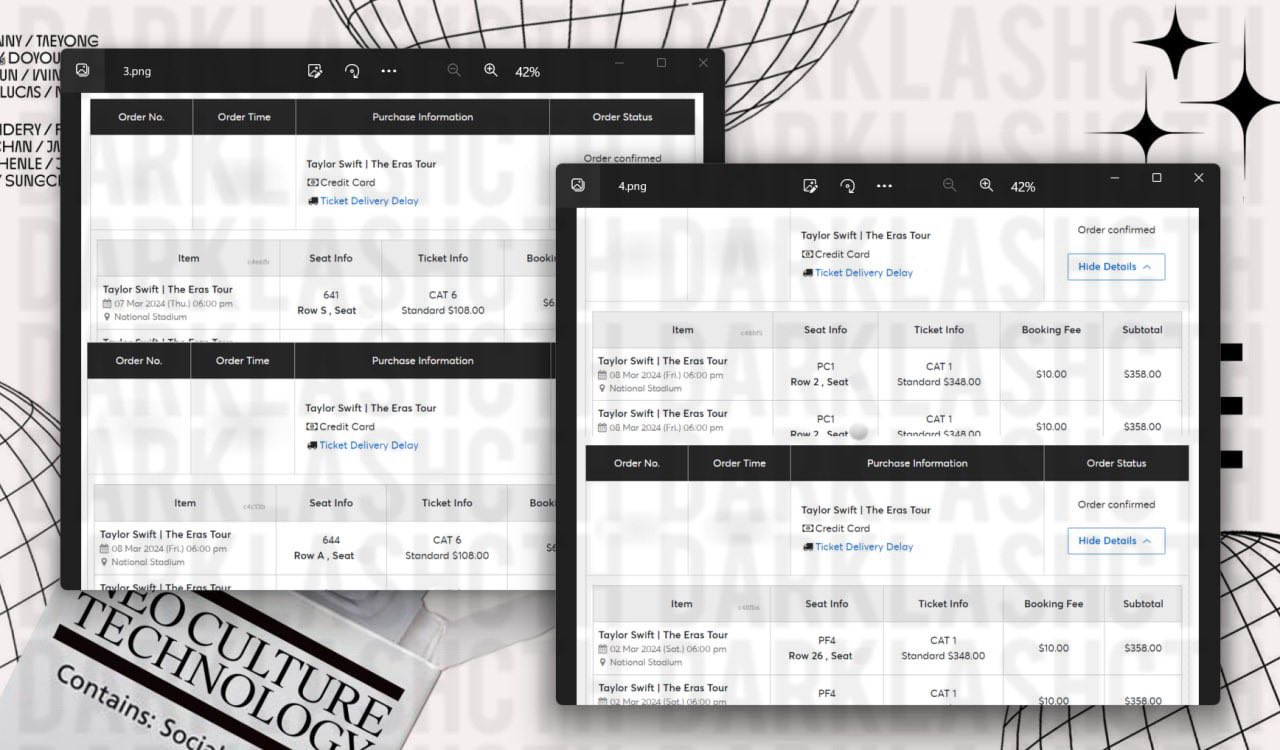Select the seat number 641 cell

click(x=331, y=295)
